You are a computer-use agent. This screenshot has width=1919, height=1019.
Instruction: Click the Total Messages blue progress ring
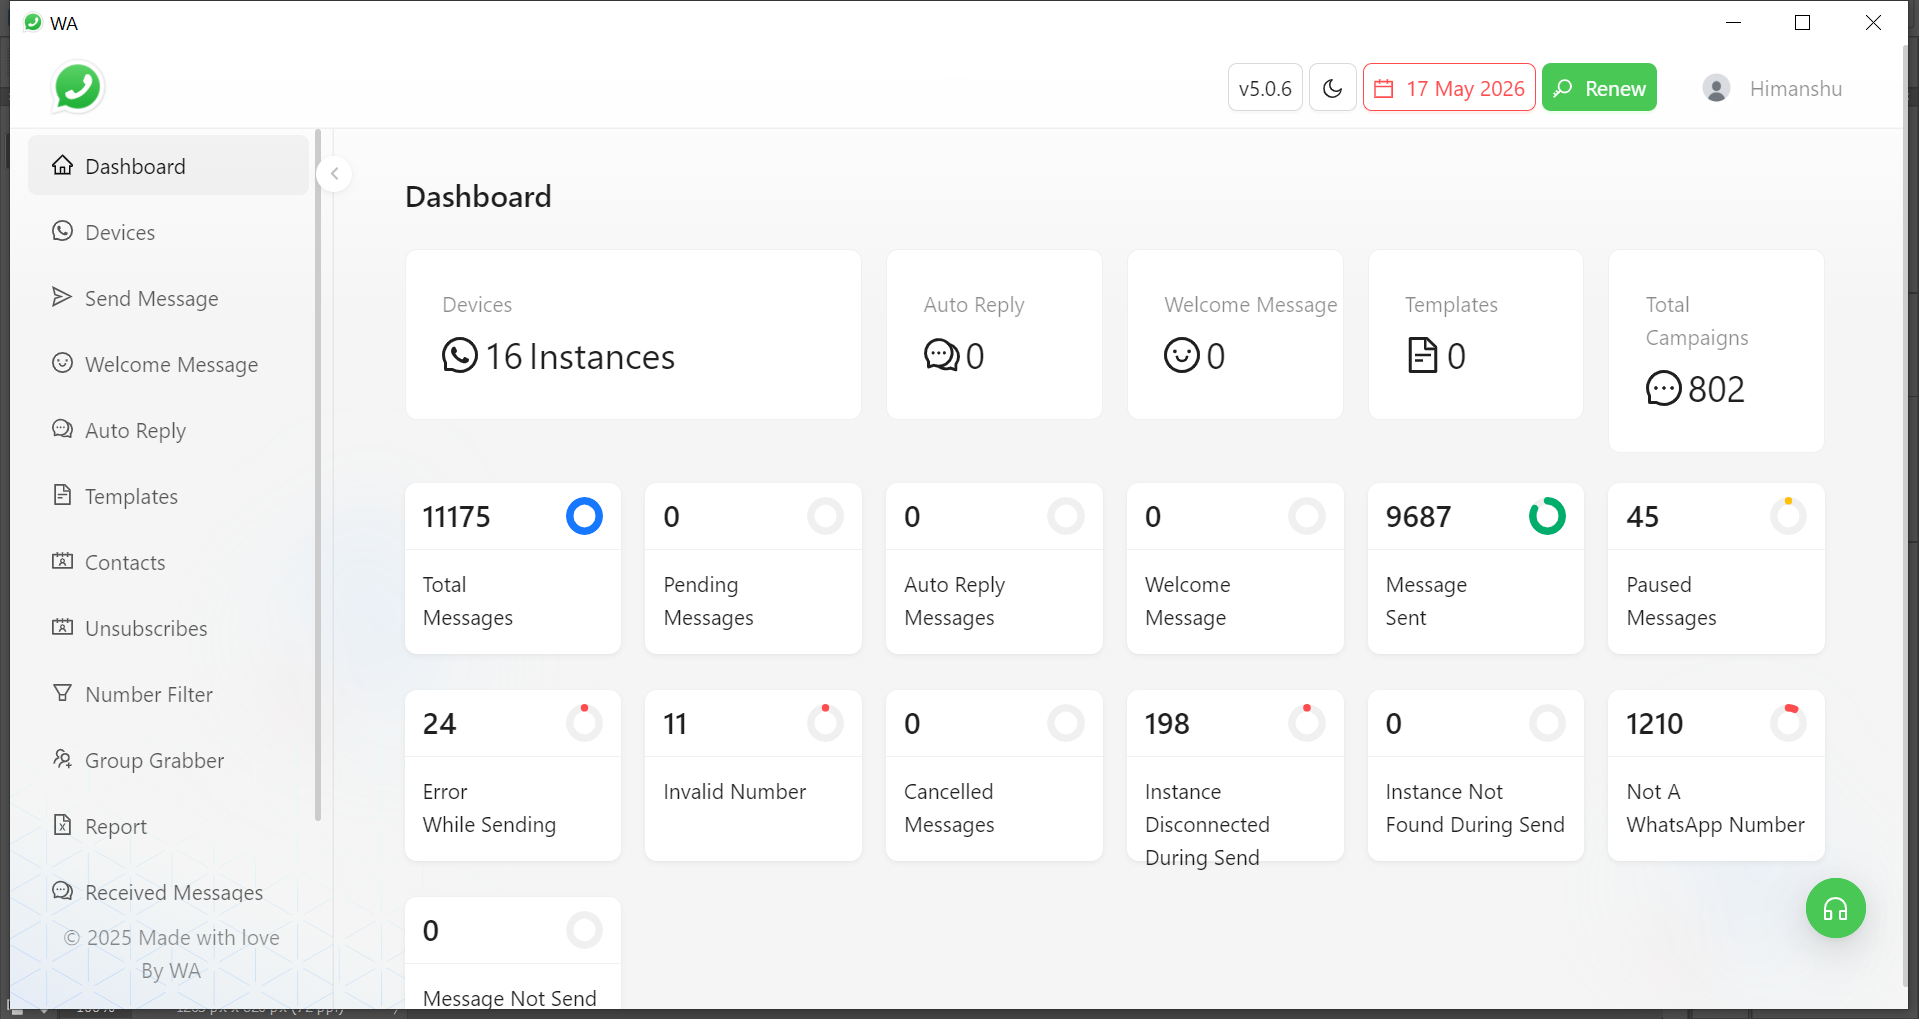tap(584, 516)
